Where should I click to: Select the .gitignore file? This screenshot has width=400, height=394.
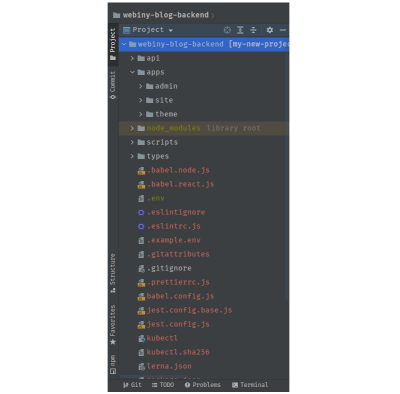click(169, 268)
